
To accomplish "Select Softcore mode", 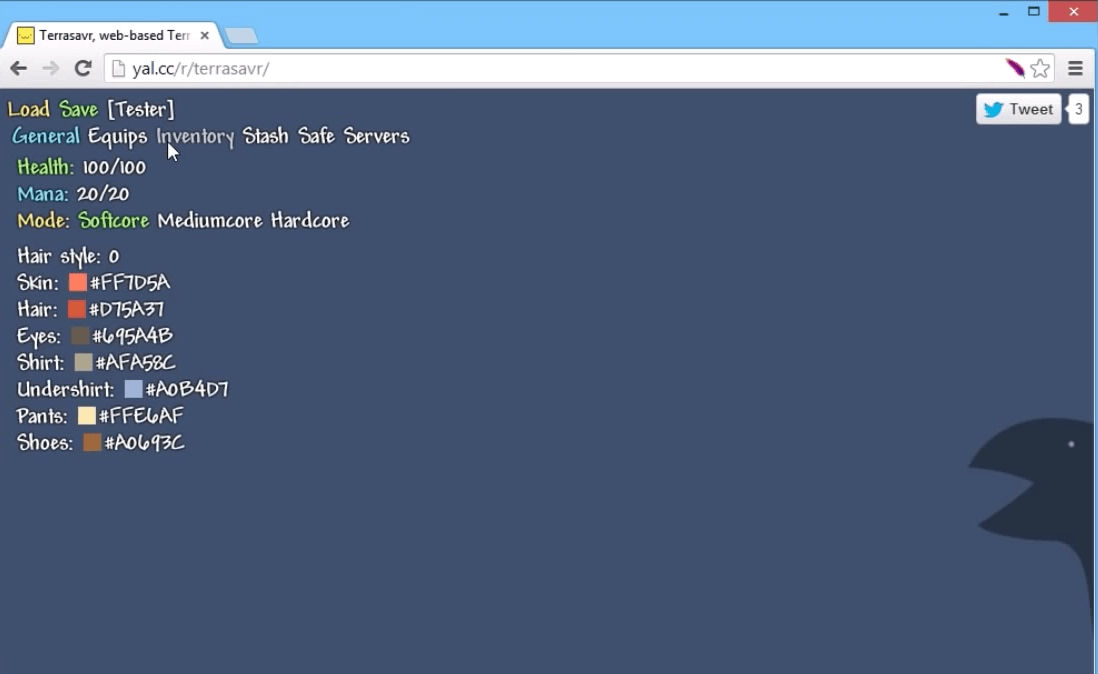I will pyautogui.click(x=113, y=220).
